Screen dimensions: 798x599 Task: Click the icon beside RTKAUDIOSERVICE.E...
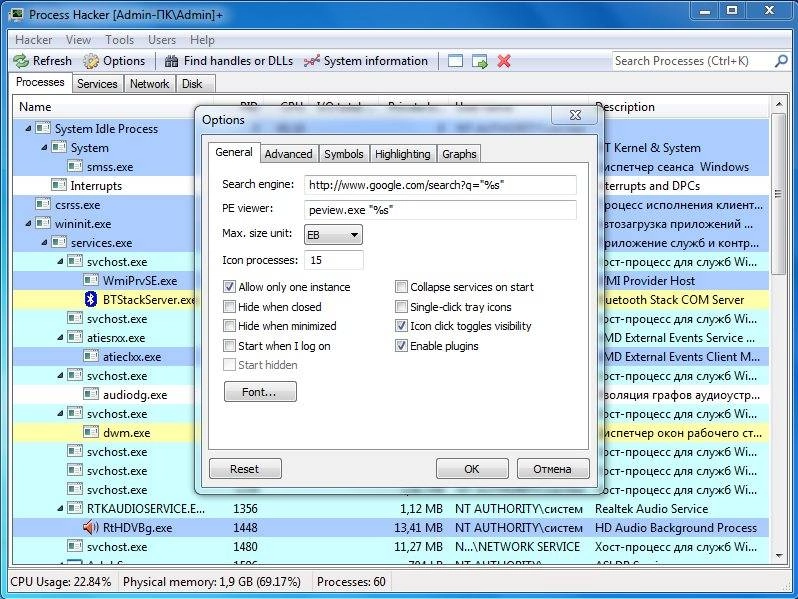click(x=75, y=508)
